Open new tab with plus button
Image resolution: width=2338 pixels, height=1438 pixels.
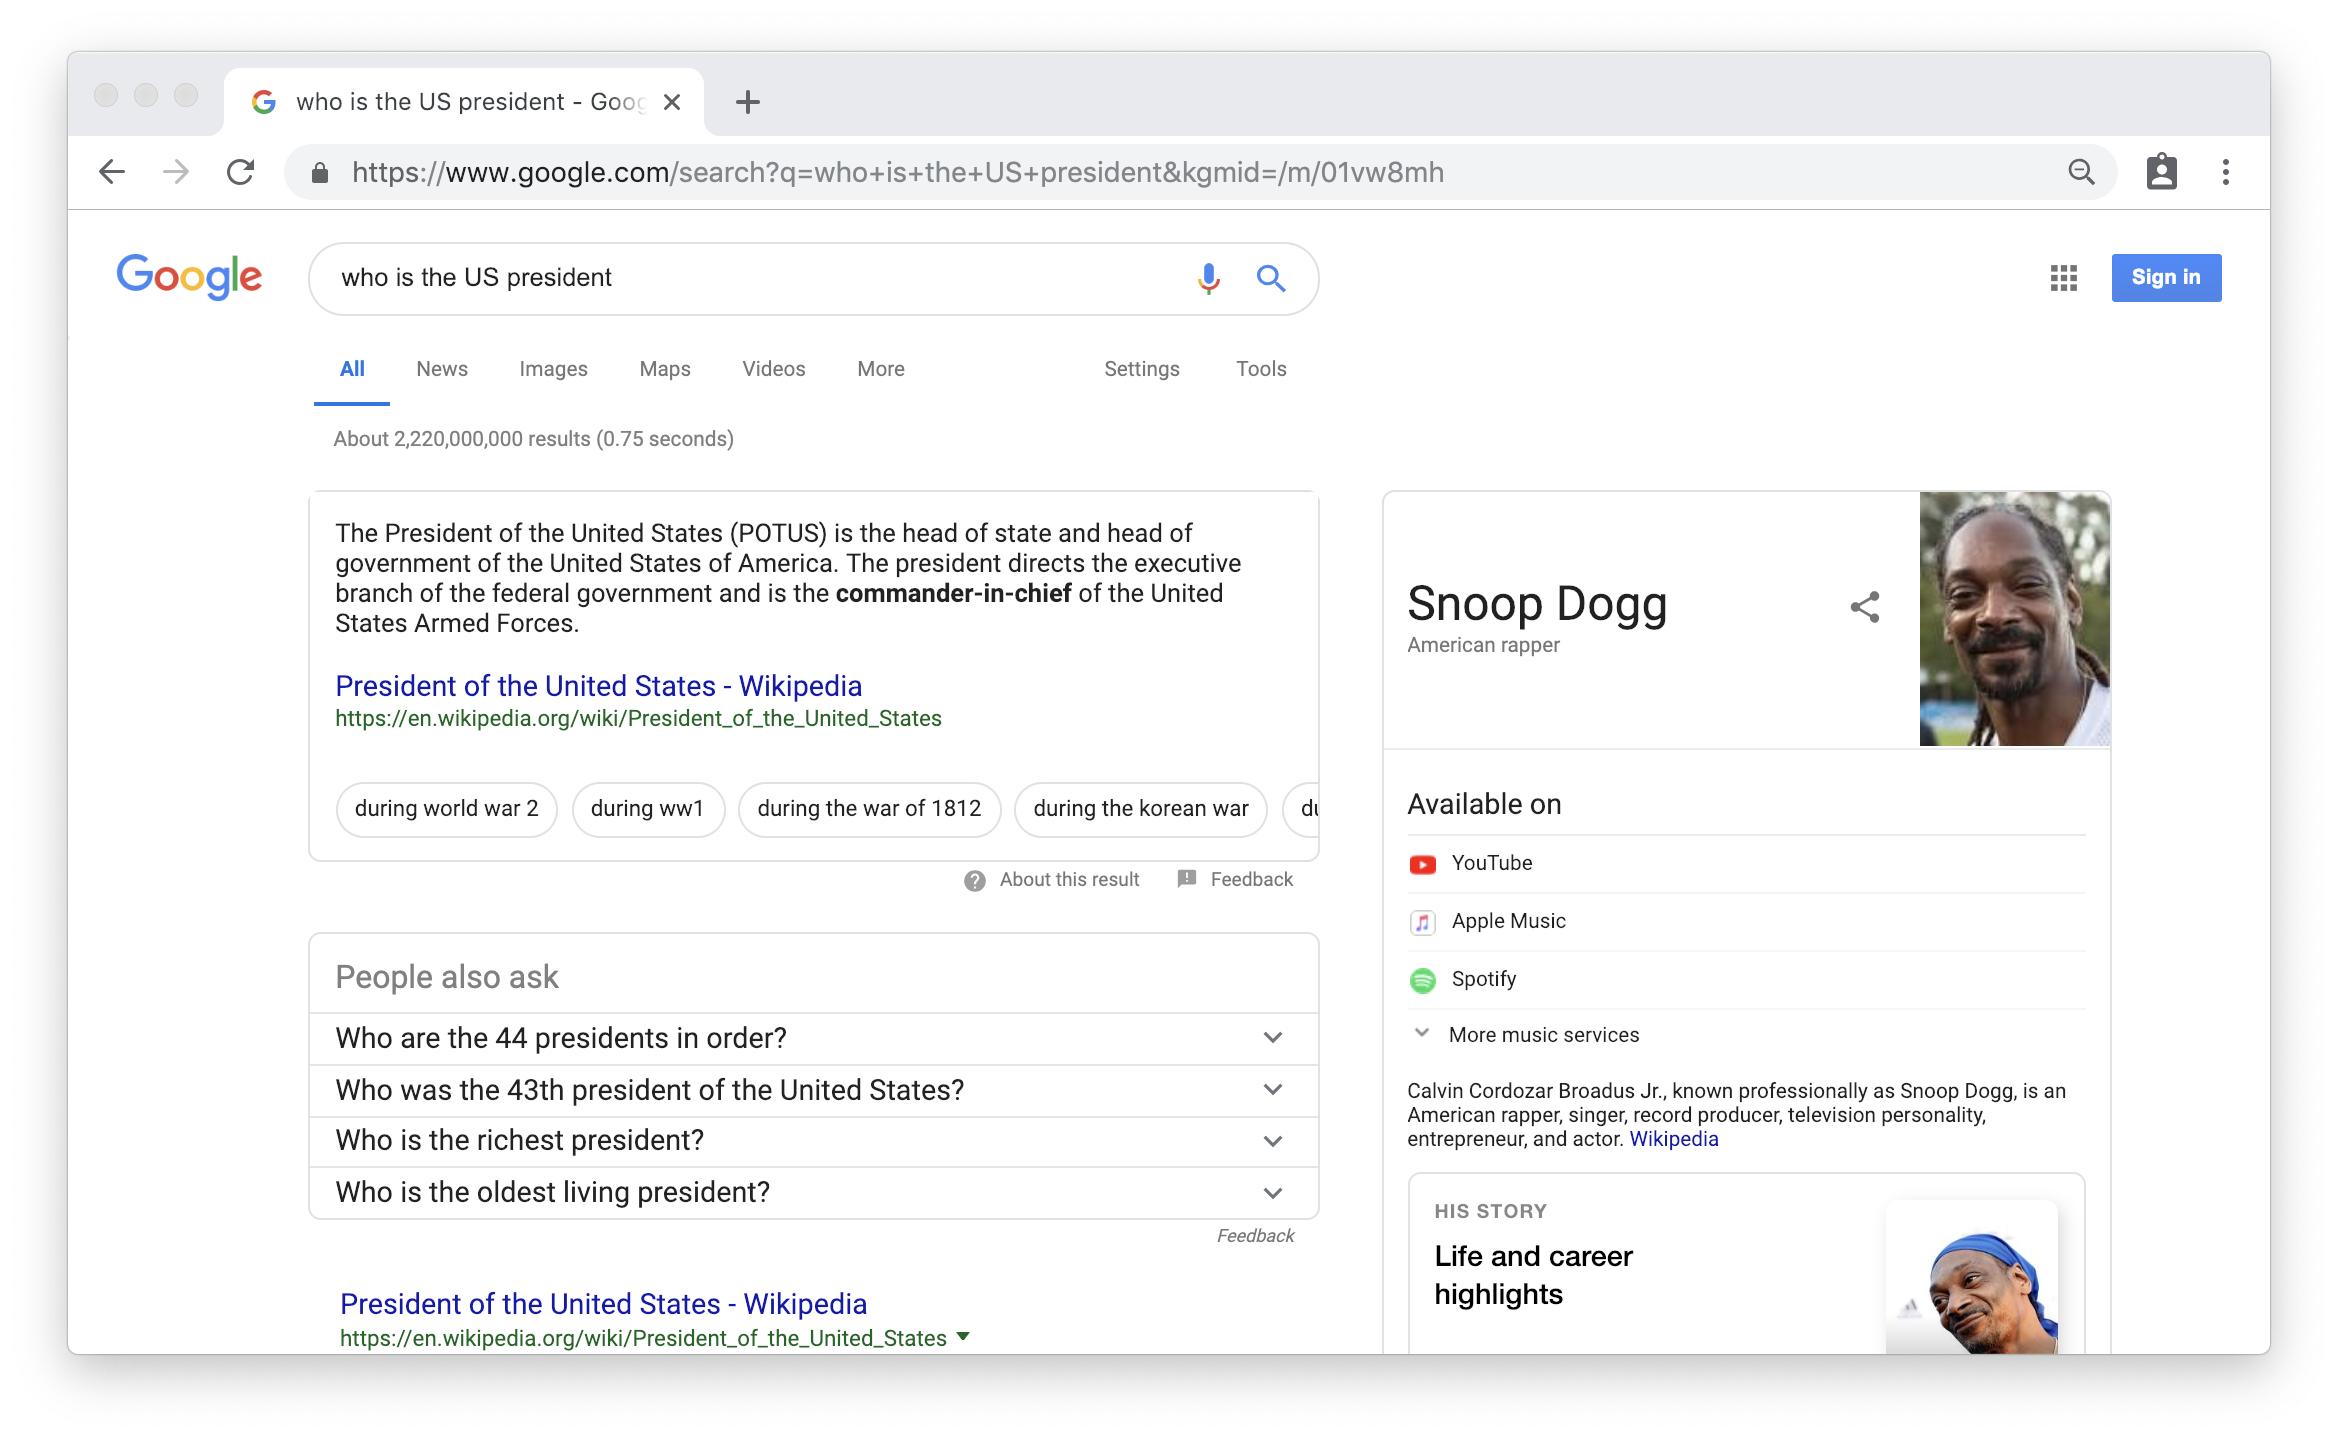[x=747, y=102]
